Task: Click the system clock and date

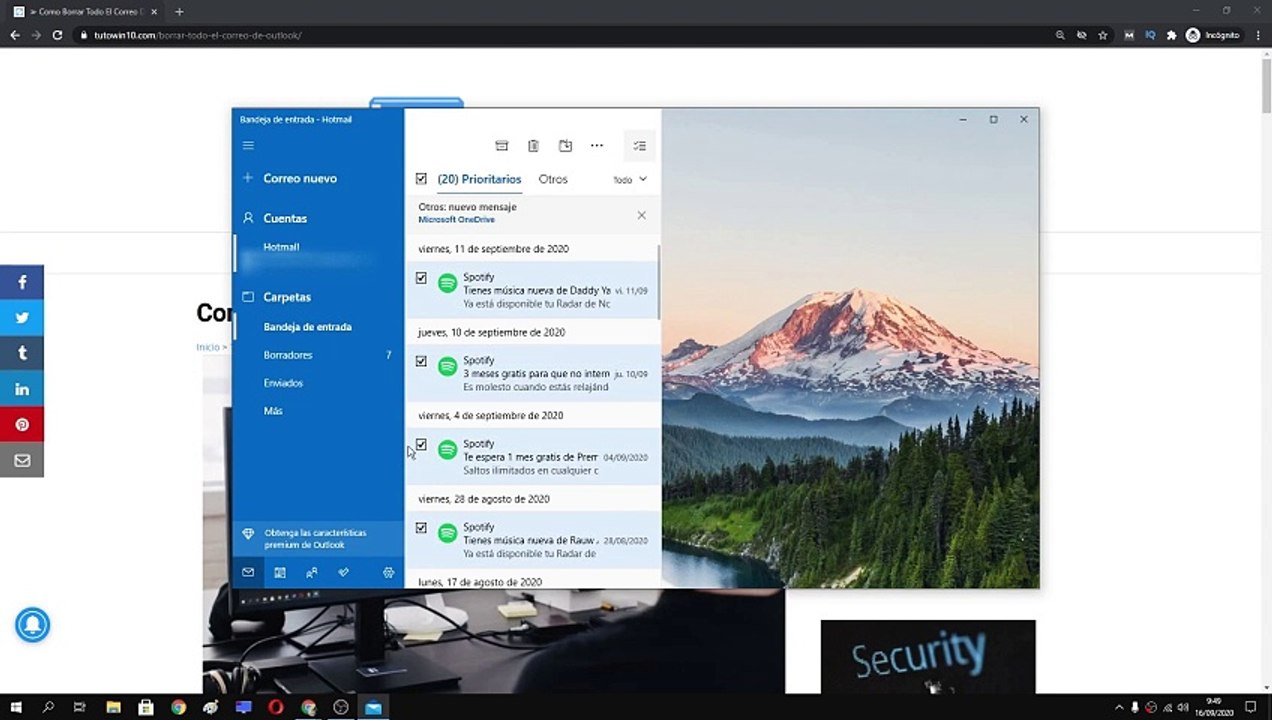Action: point(1213,707)
